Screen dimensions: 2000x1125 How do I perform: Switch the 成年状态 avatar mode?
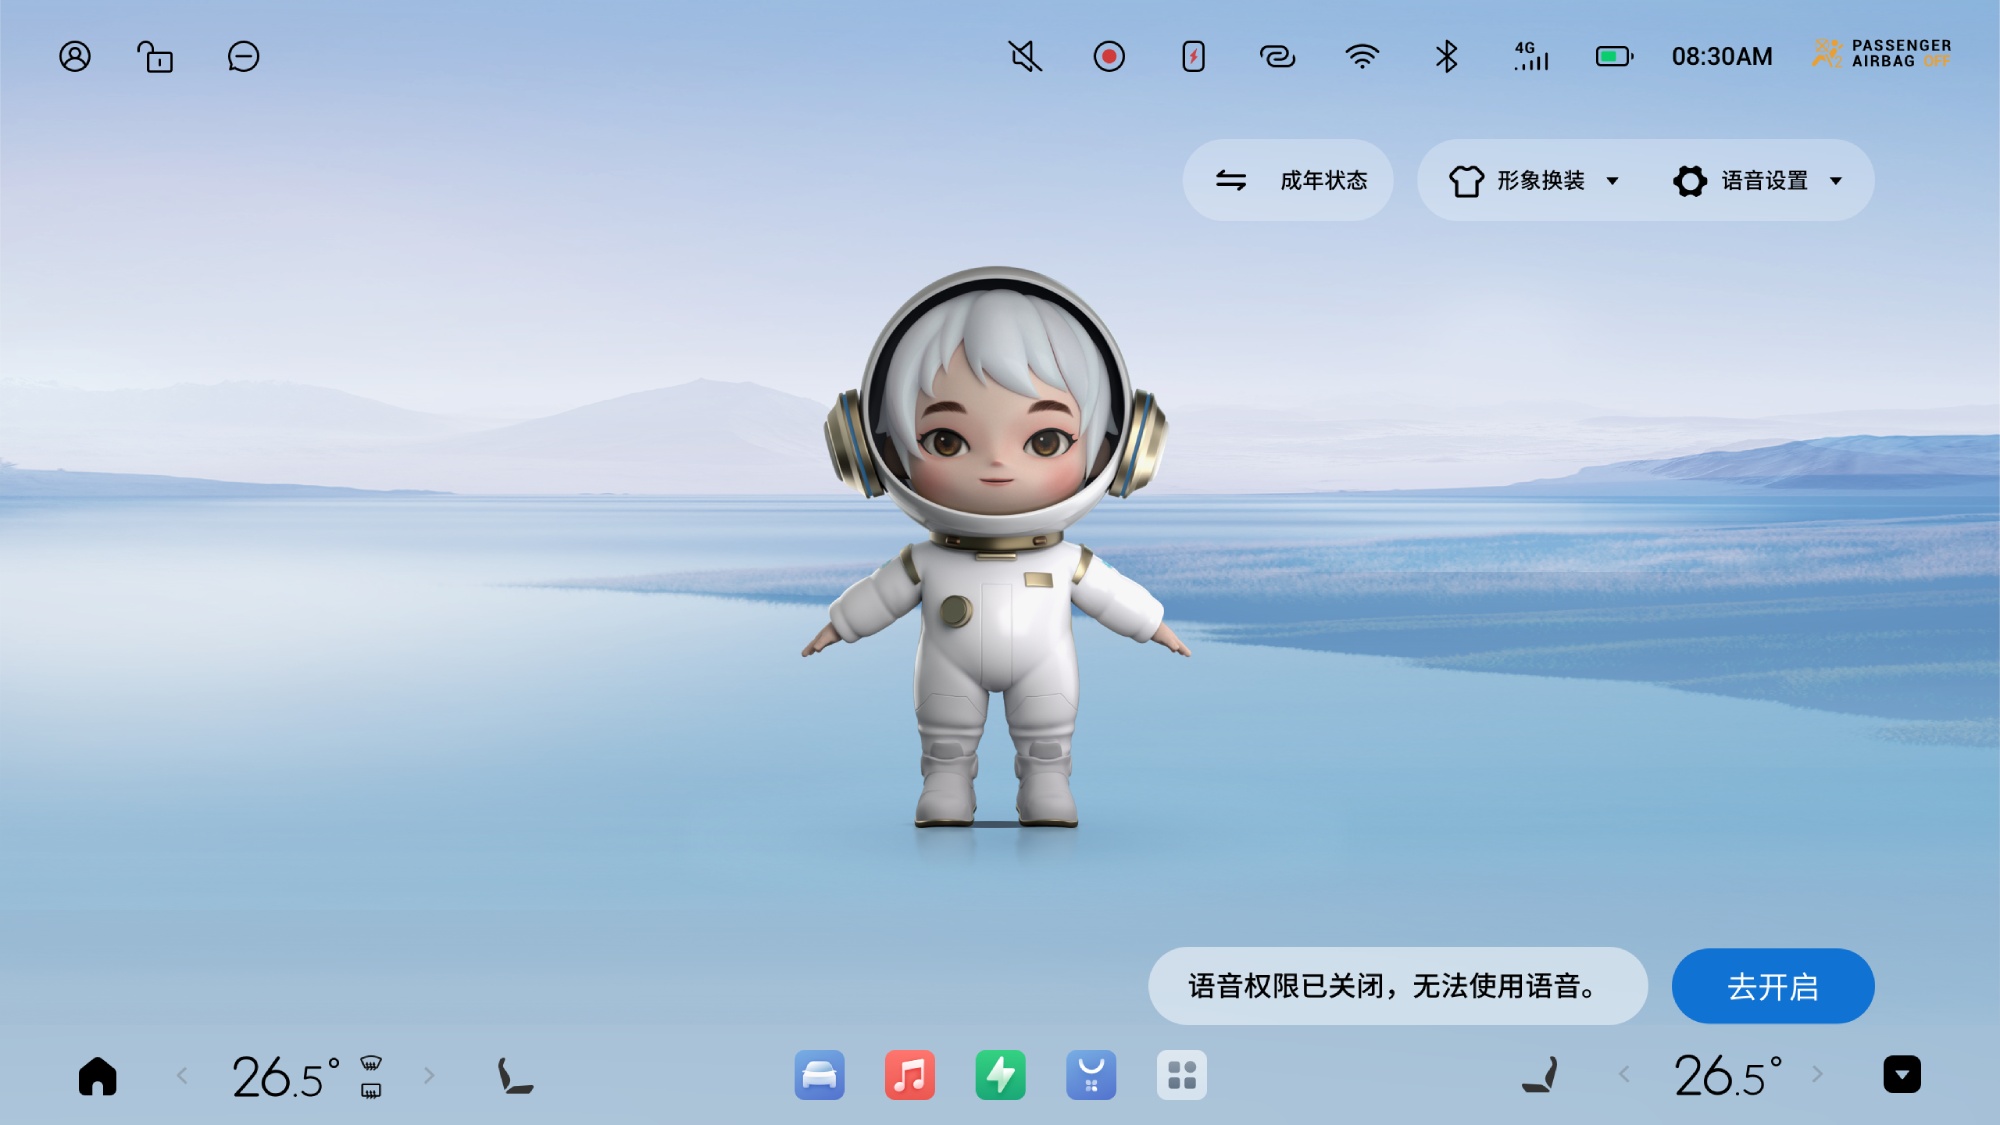(1288, 181)
